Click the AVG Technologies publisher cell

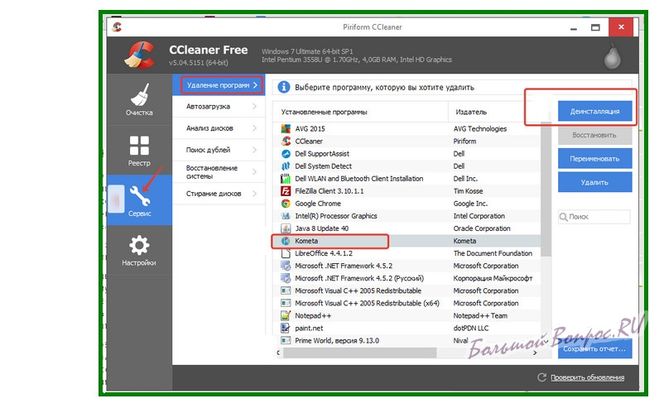pos(480,129)
